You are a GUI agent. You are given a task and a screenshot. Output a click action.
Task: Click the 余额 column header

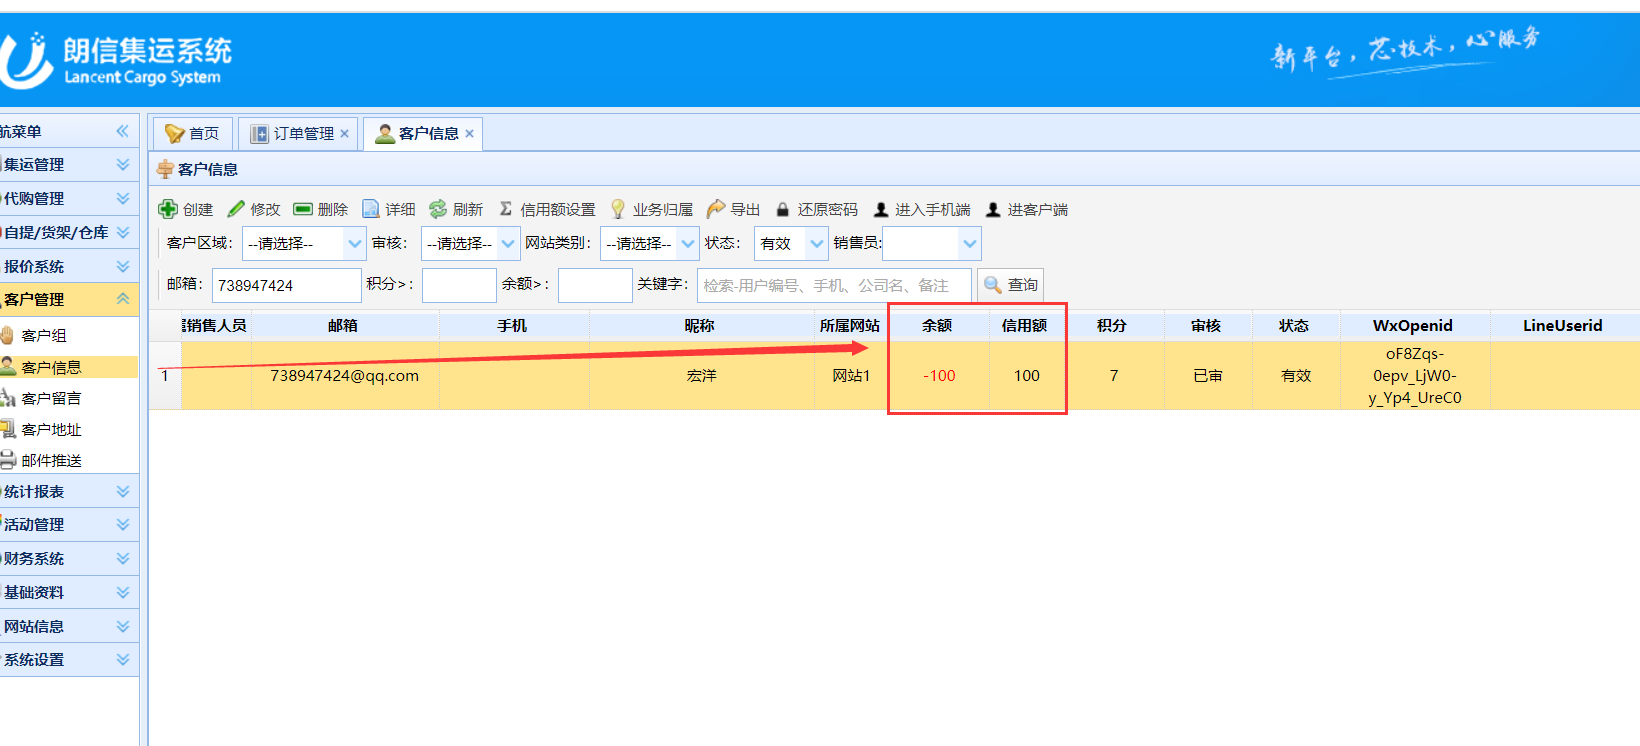tap(937, 326)
